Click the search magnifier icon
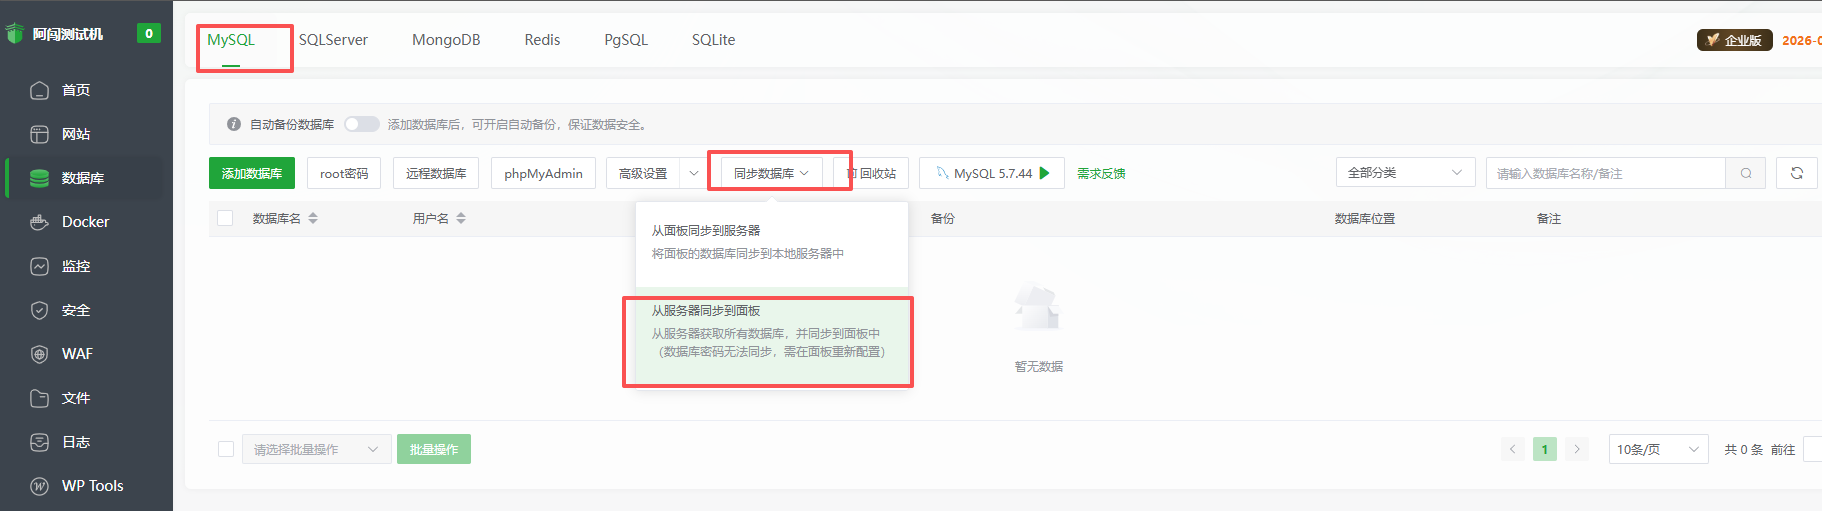 coord(1745,173)
